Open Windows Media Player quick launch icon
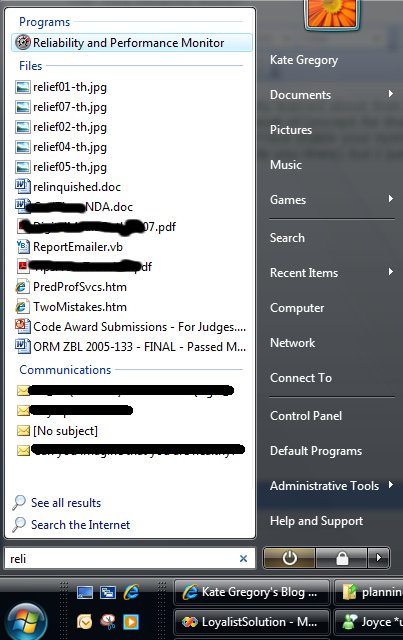Screen dimensions: 403x640 pyautogui.click(x=131, y=622)
